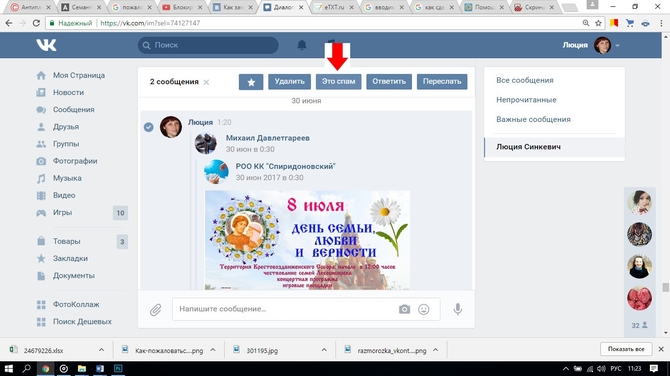The height and width of the screenshot is (376, 670).
Task: Expand Как-пожаловаться png download options
Action: (x=213, y=350)
